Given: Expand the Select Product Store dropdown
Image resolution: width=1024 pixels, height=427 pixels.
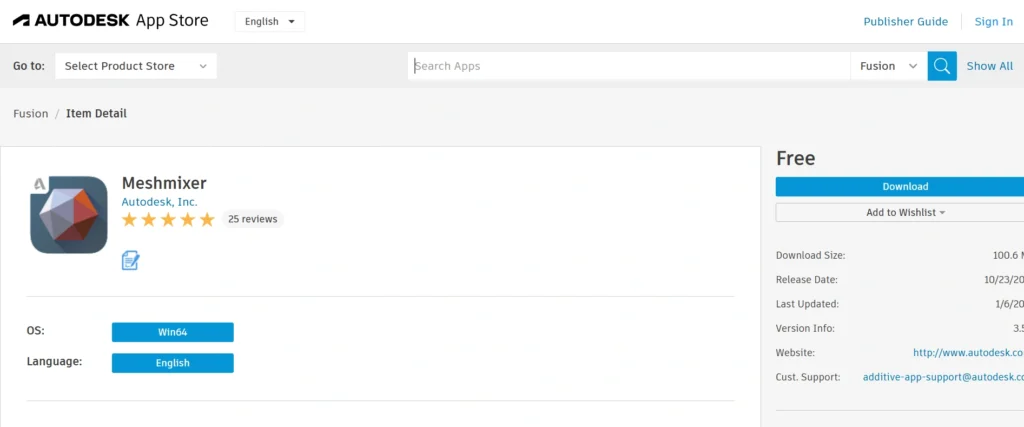Looking at the screenshot, I should [x=136, y=66].
